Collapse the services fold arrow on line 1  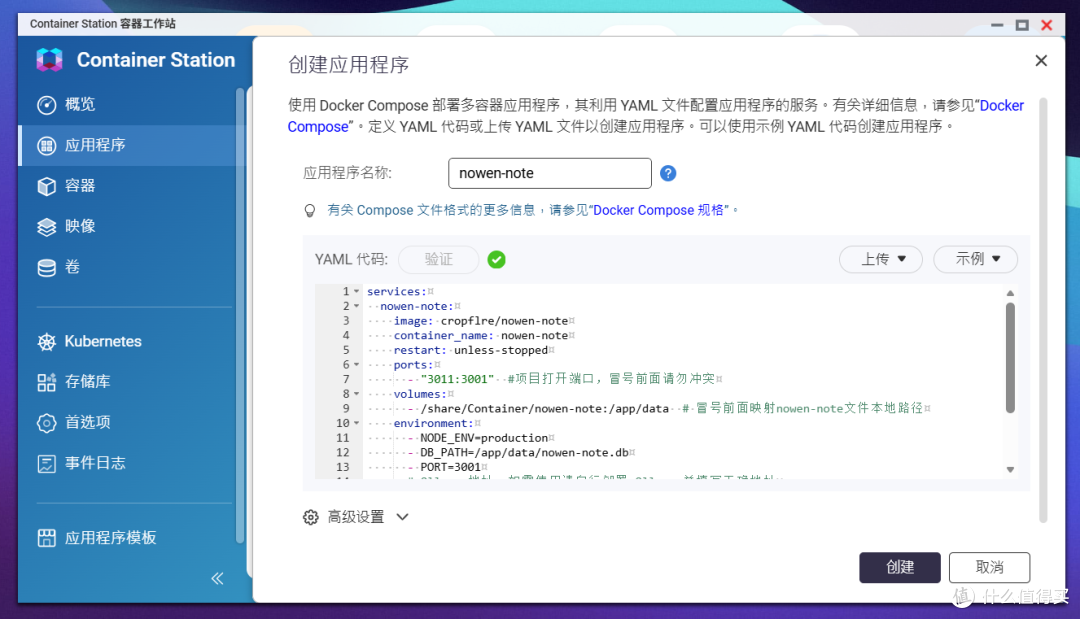[356, 291]
